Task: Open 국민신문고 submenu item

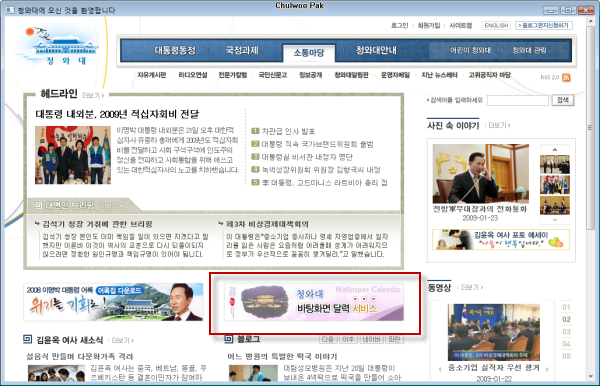Action: (x=273, y=75)
